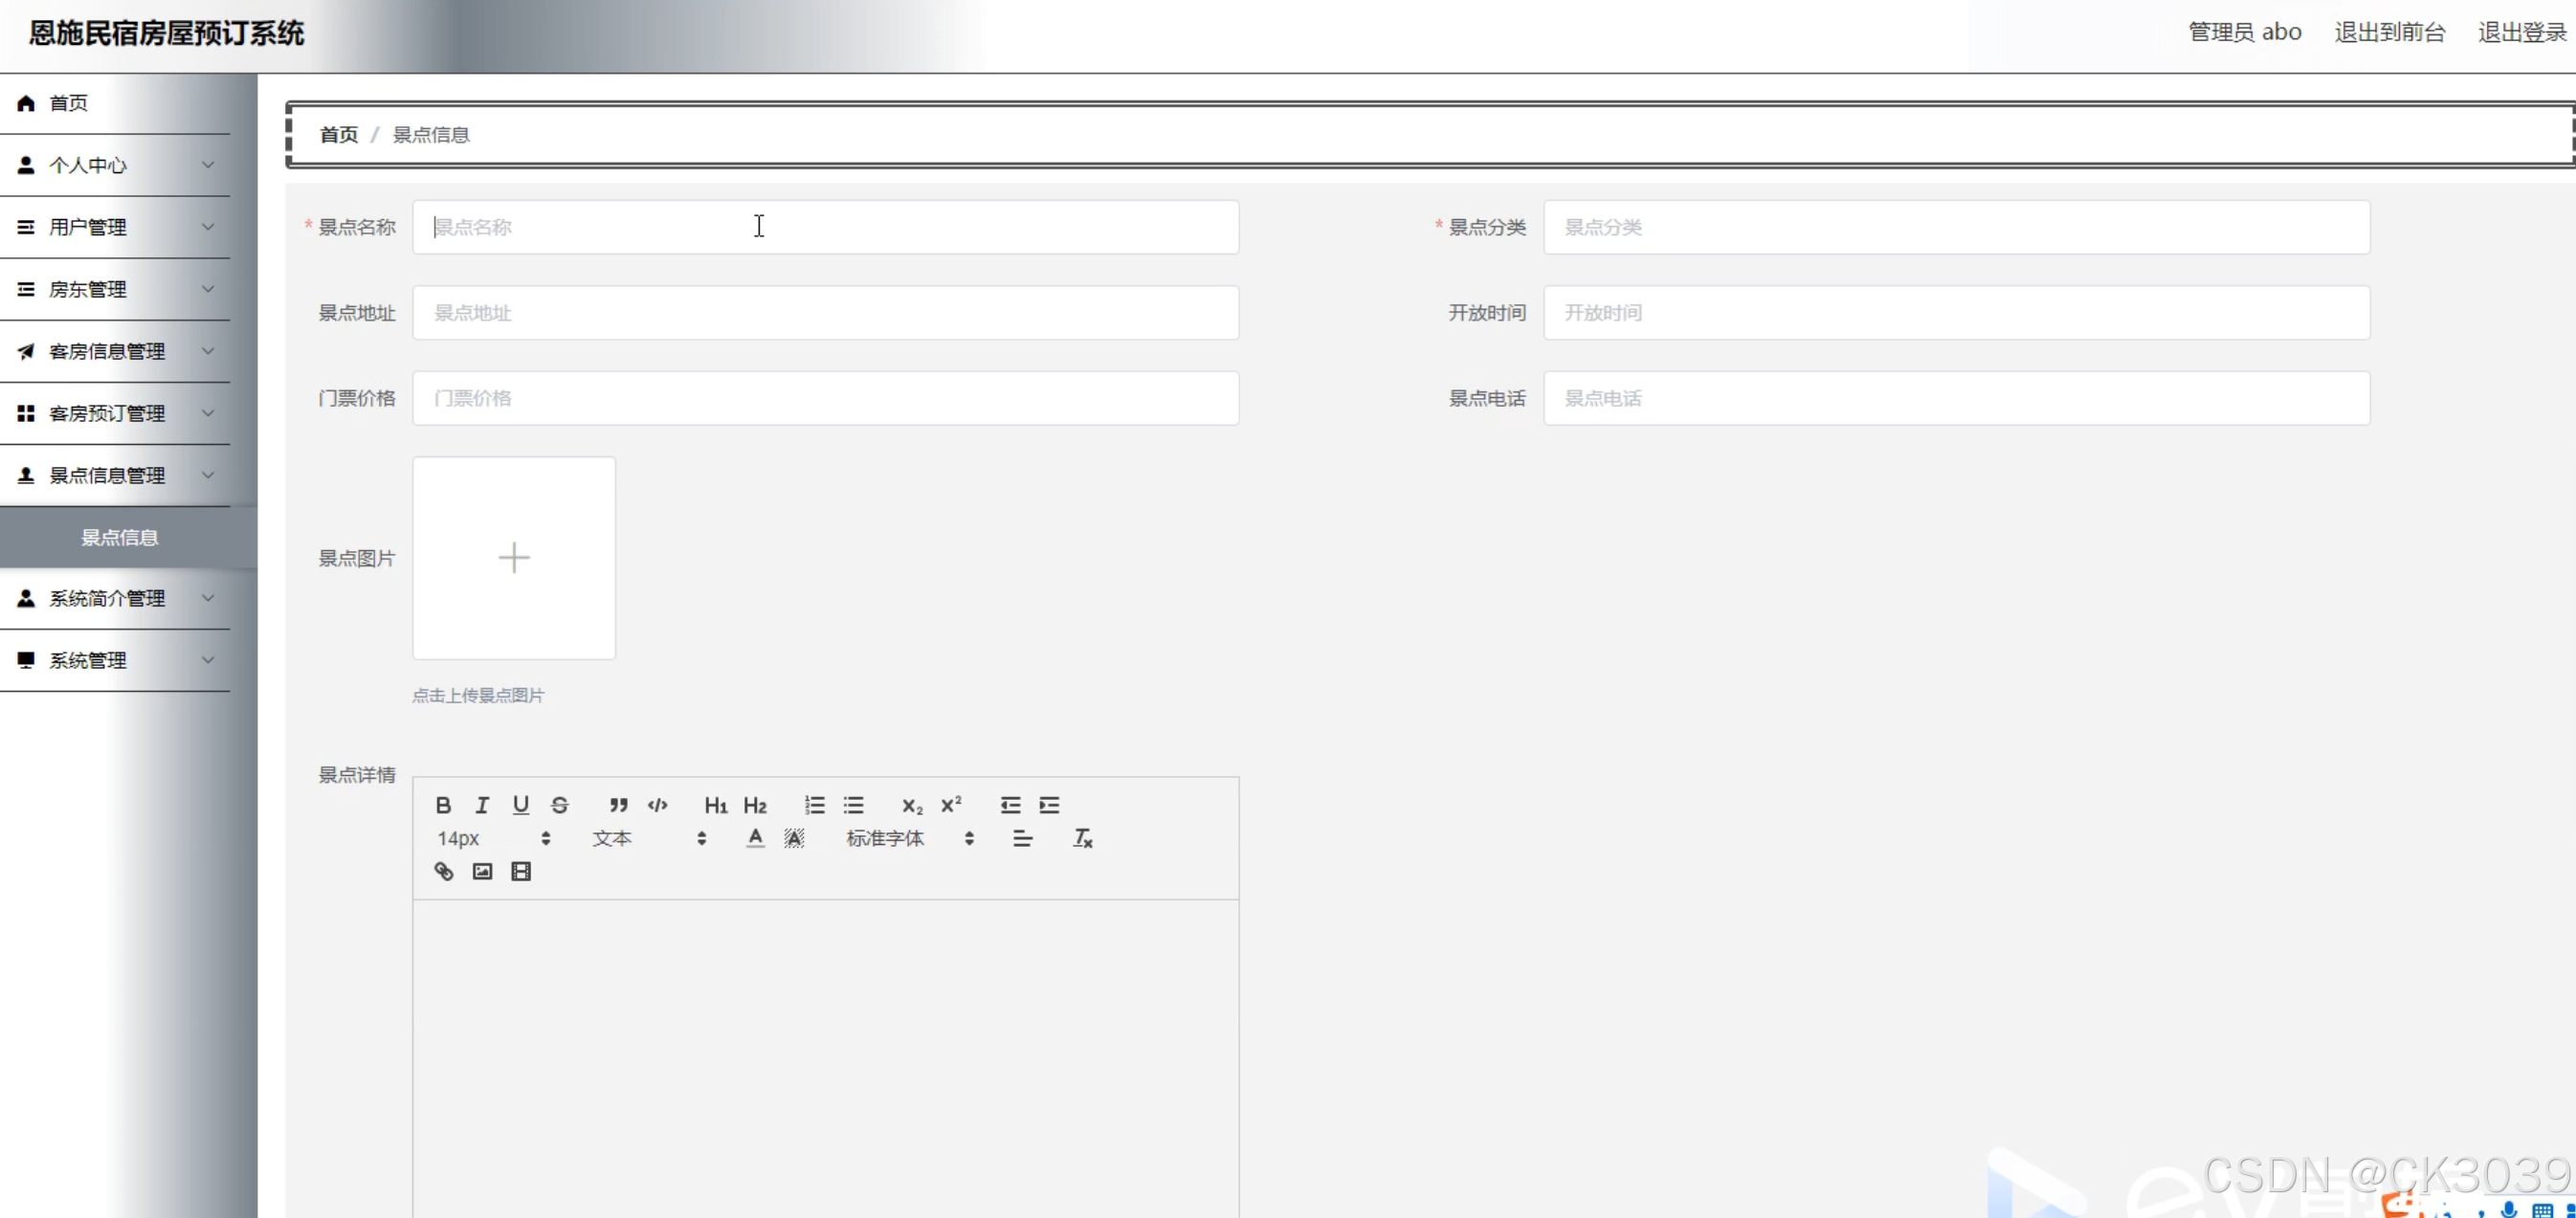Insert a hyperlink in details editor
The width and height of the screenshot is (2576, 1218).
coord(443,871)
